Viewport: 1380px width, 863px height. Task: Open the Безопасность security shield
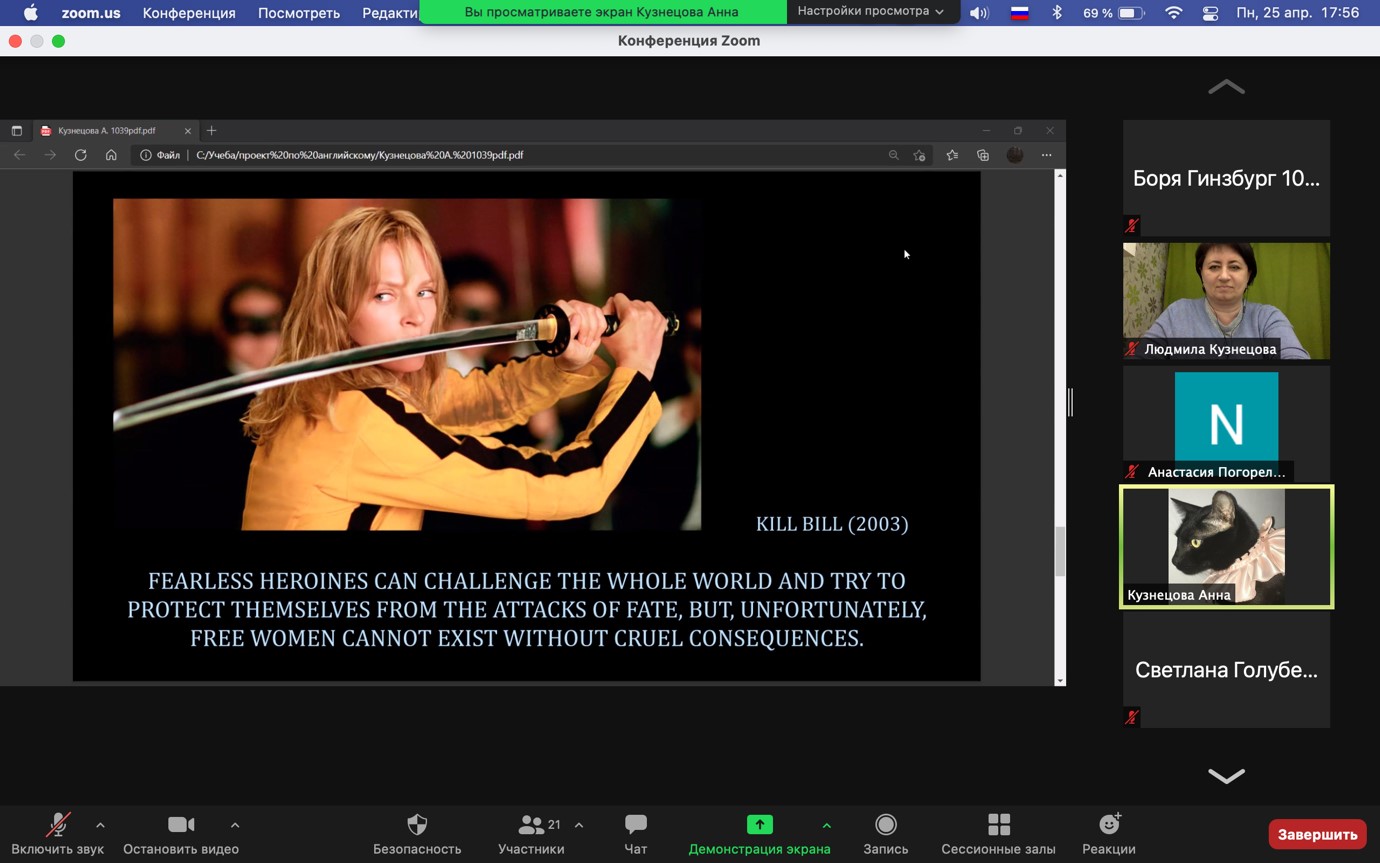[417, 834]
